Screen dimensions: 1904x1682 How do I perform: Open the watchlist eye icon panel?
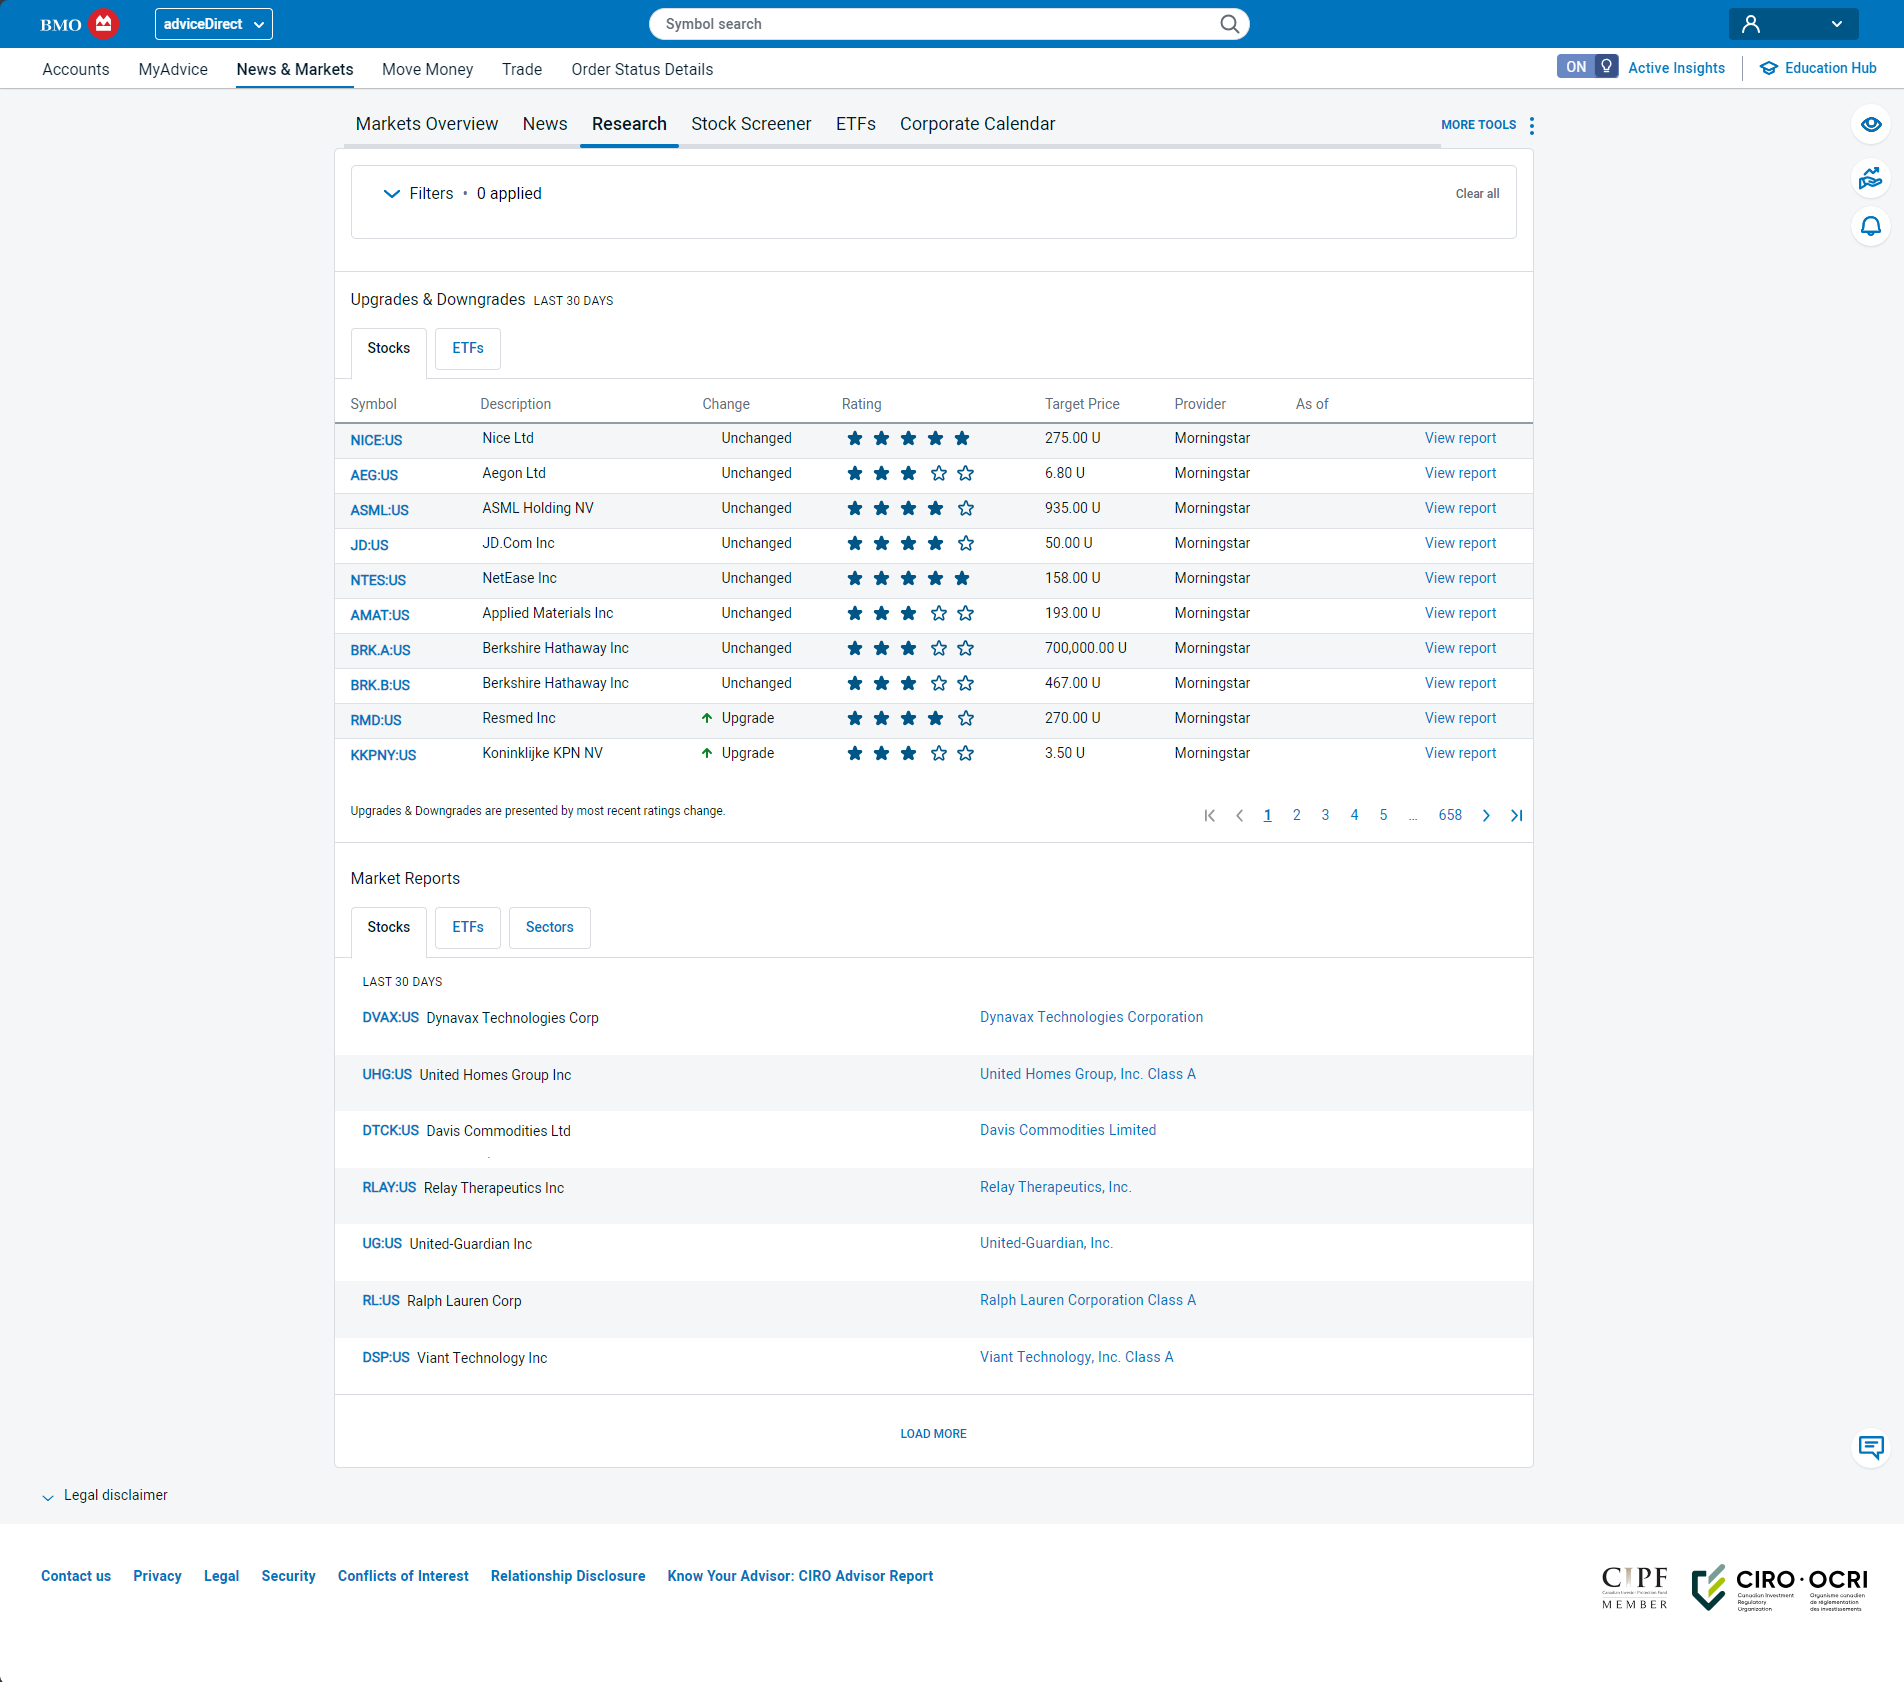click(x=1870, y=125)
